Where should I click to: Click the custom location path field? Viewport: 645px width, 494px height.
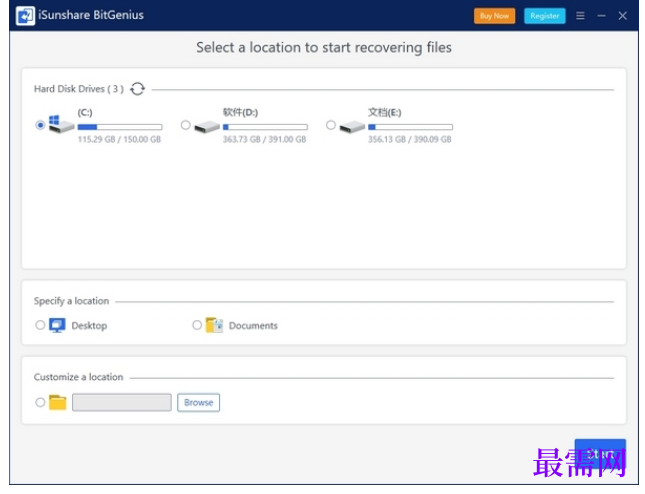tap(122, 402)
